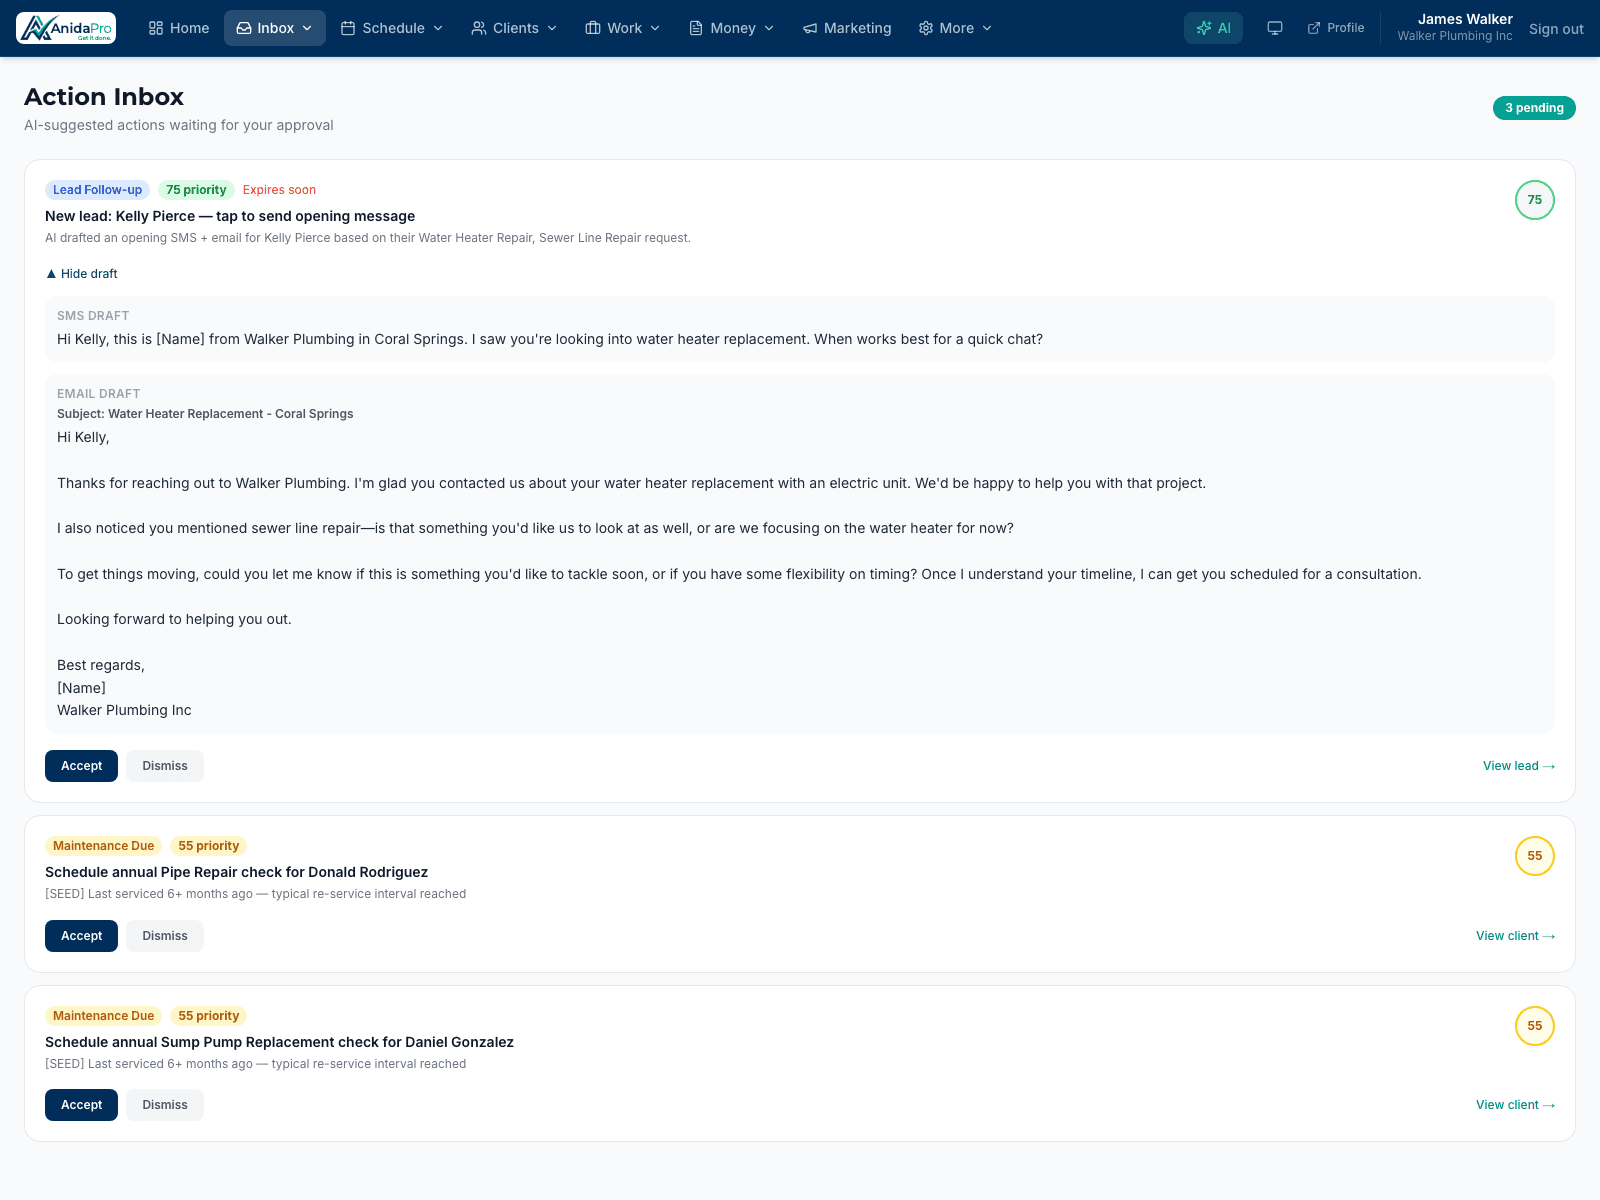Open the Profile link

[x=1336, y=28]
